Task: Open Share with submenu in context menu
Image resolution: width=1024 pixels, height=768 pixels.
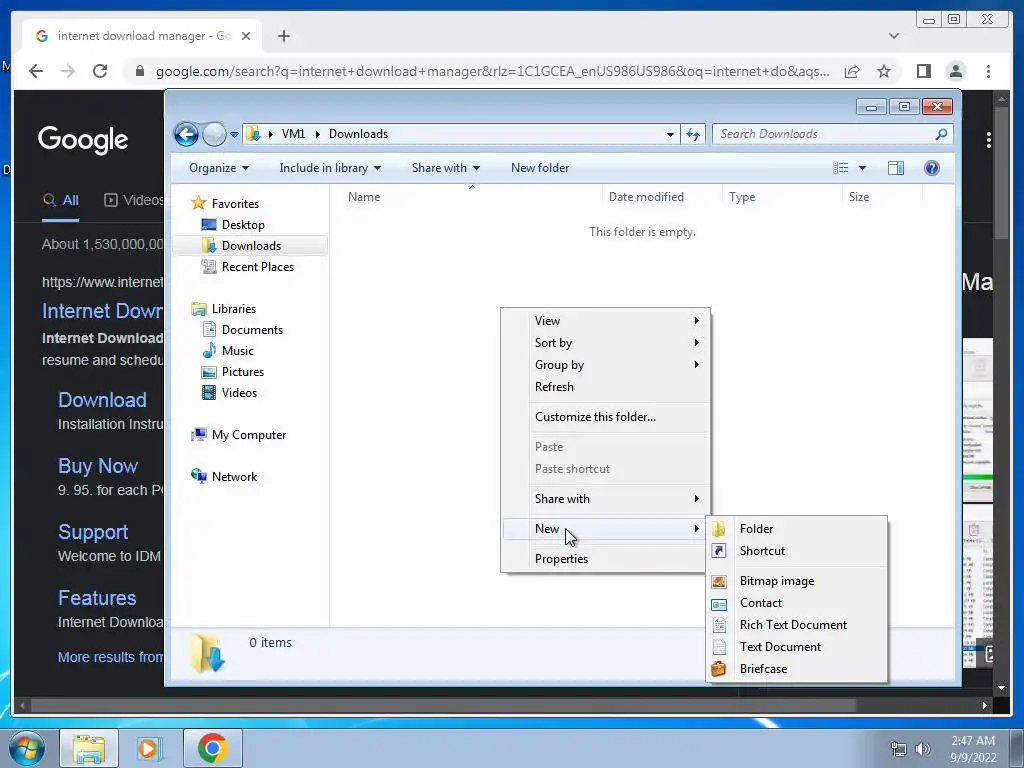Action: click(605, 499)
